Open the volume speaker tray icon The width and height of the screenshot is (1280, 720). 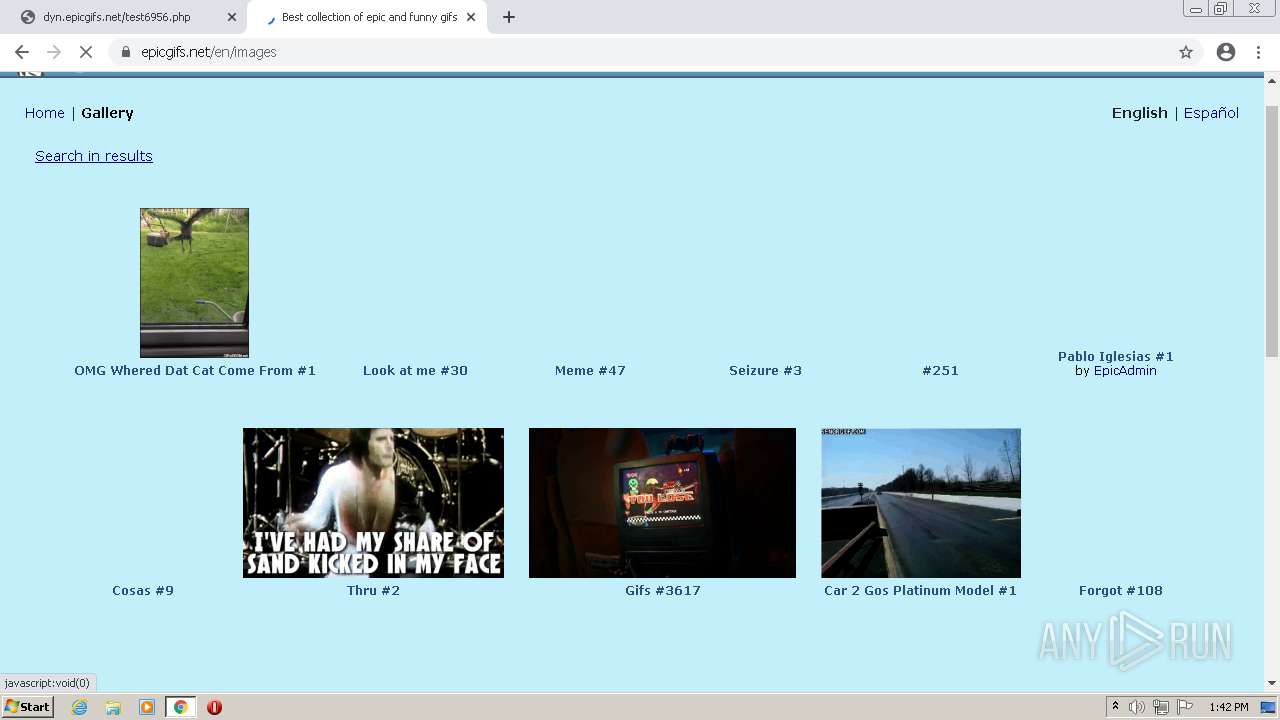pos(1137,707)
